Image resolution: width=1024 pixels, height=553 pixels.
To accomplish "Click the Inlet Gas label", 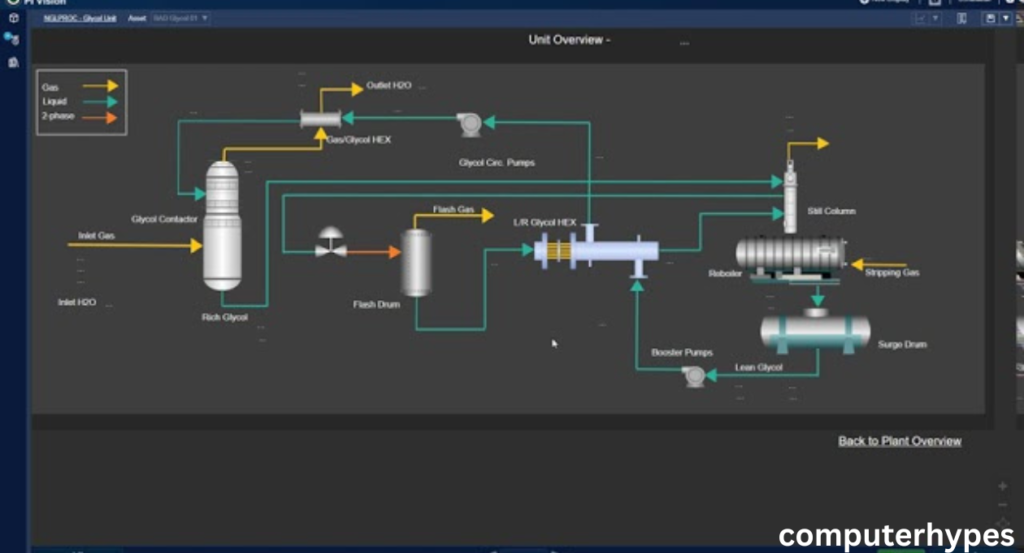I will click(96, 236).
